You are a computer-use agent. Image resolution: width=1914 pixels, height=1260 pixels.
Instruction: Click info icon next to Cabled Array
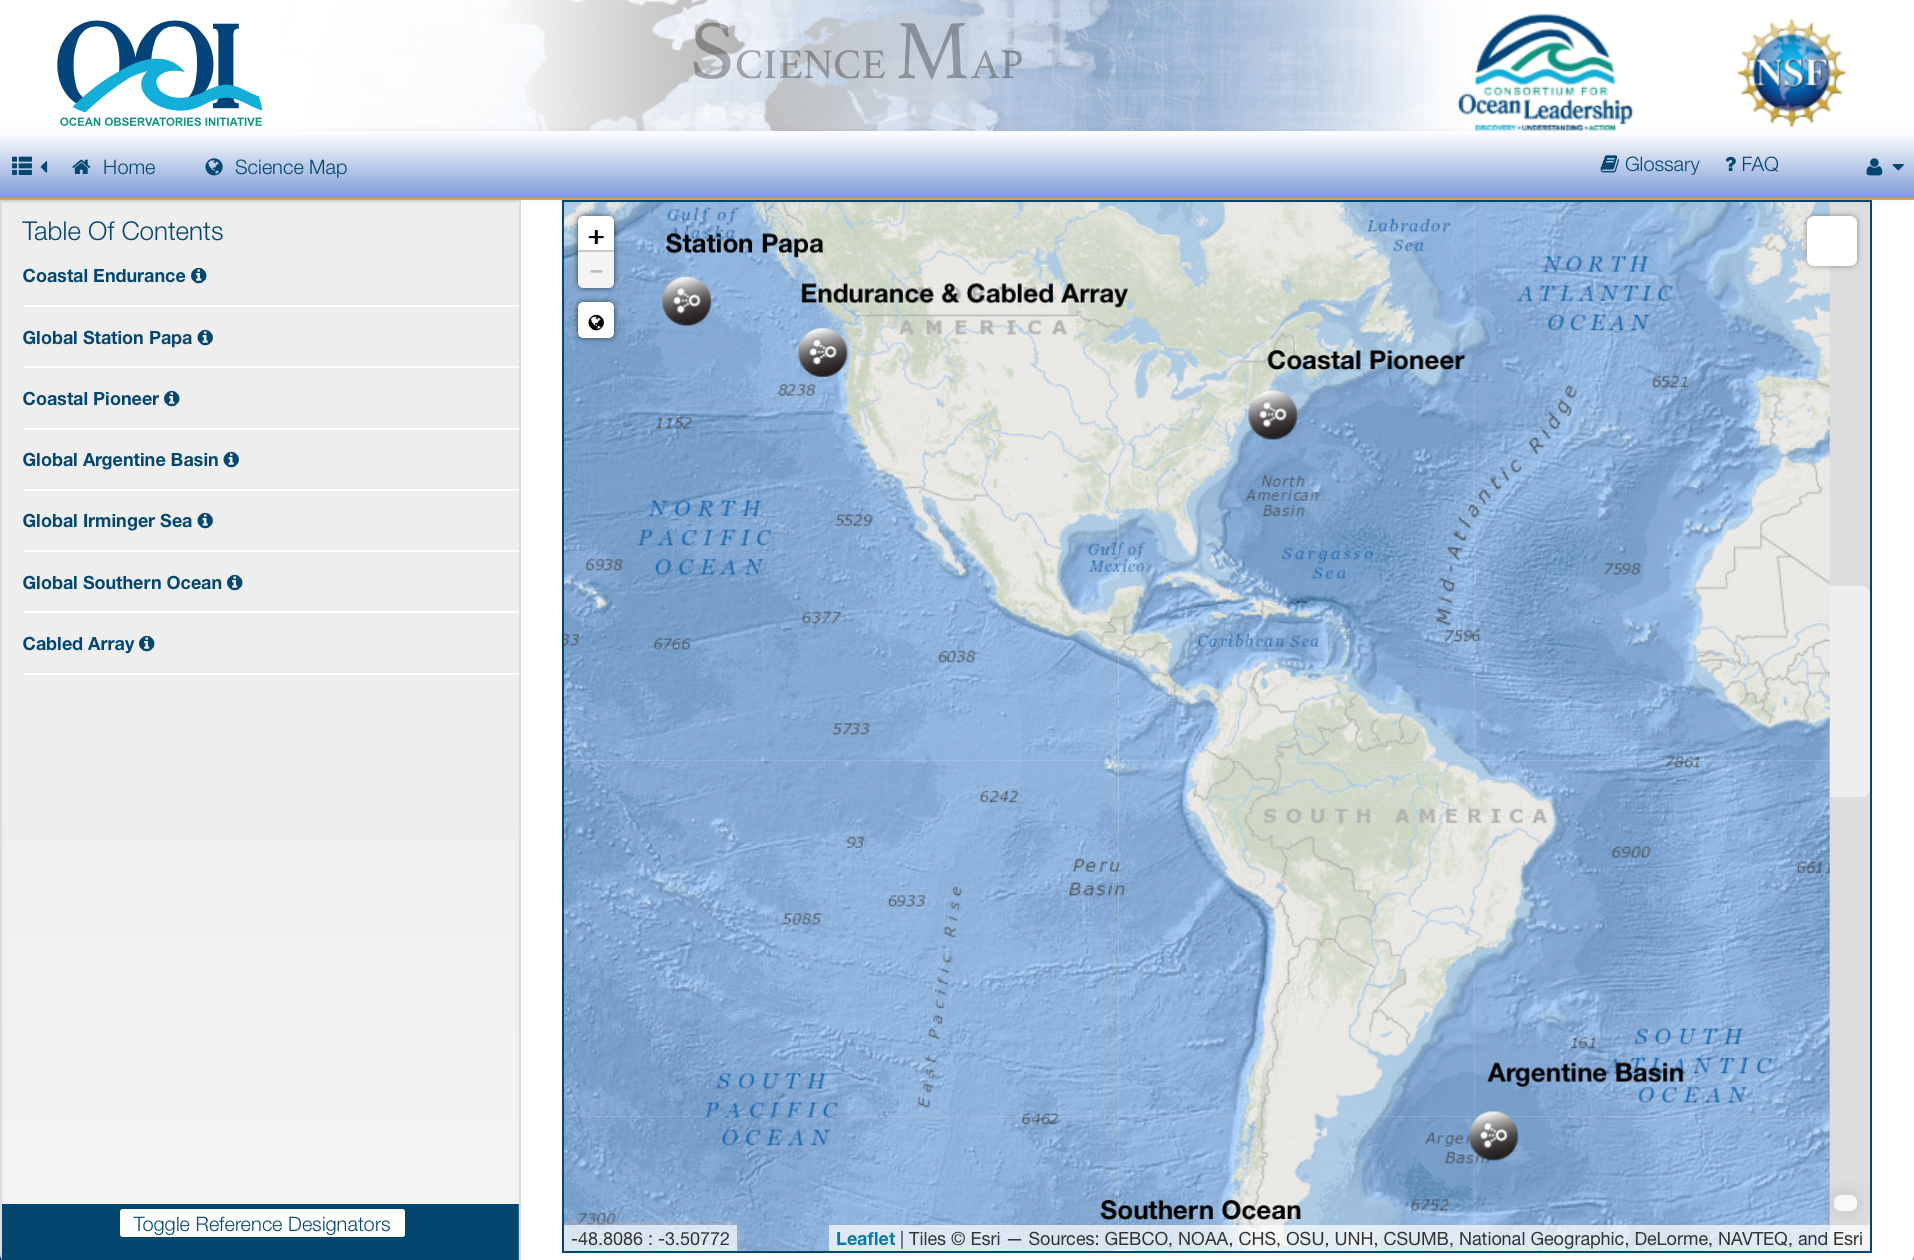tap(147, 644)
